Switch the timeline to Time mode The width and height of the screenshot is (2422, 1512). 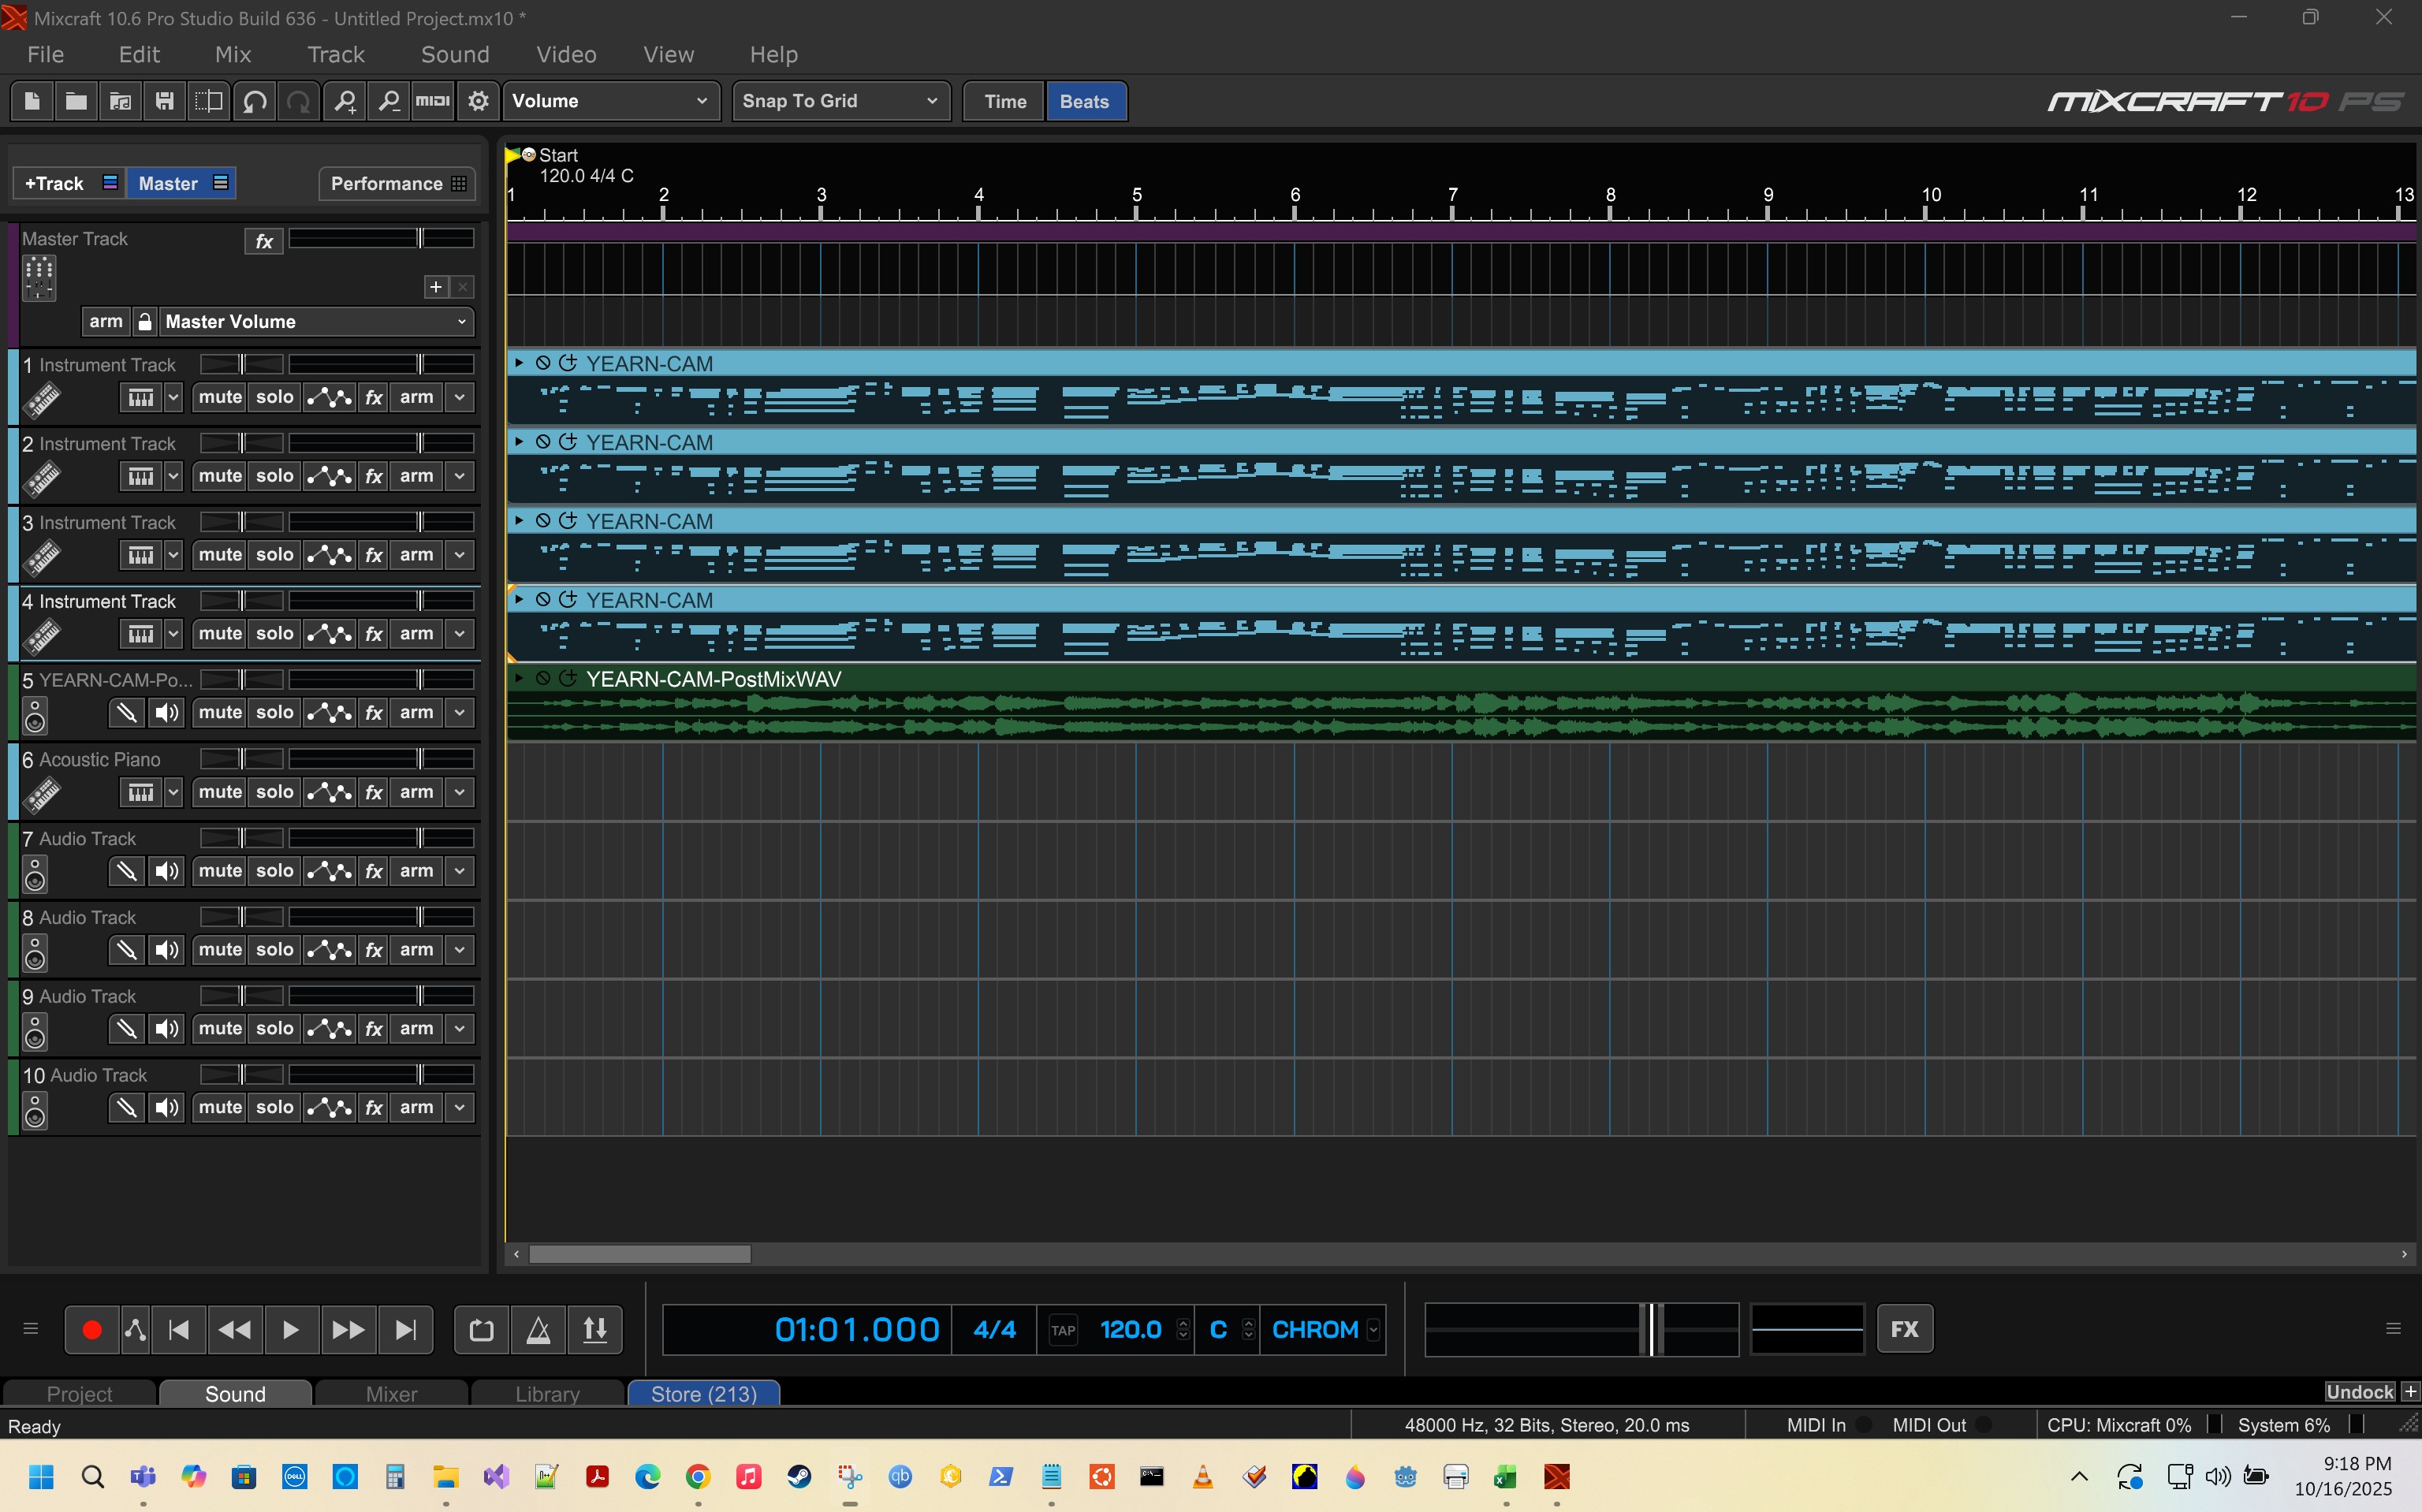click(1004, 101)
